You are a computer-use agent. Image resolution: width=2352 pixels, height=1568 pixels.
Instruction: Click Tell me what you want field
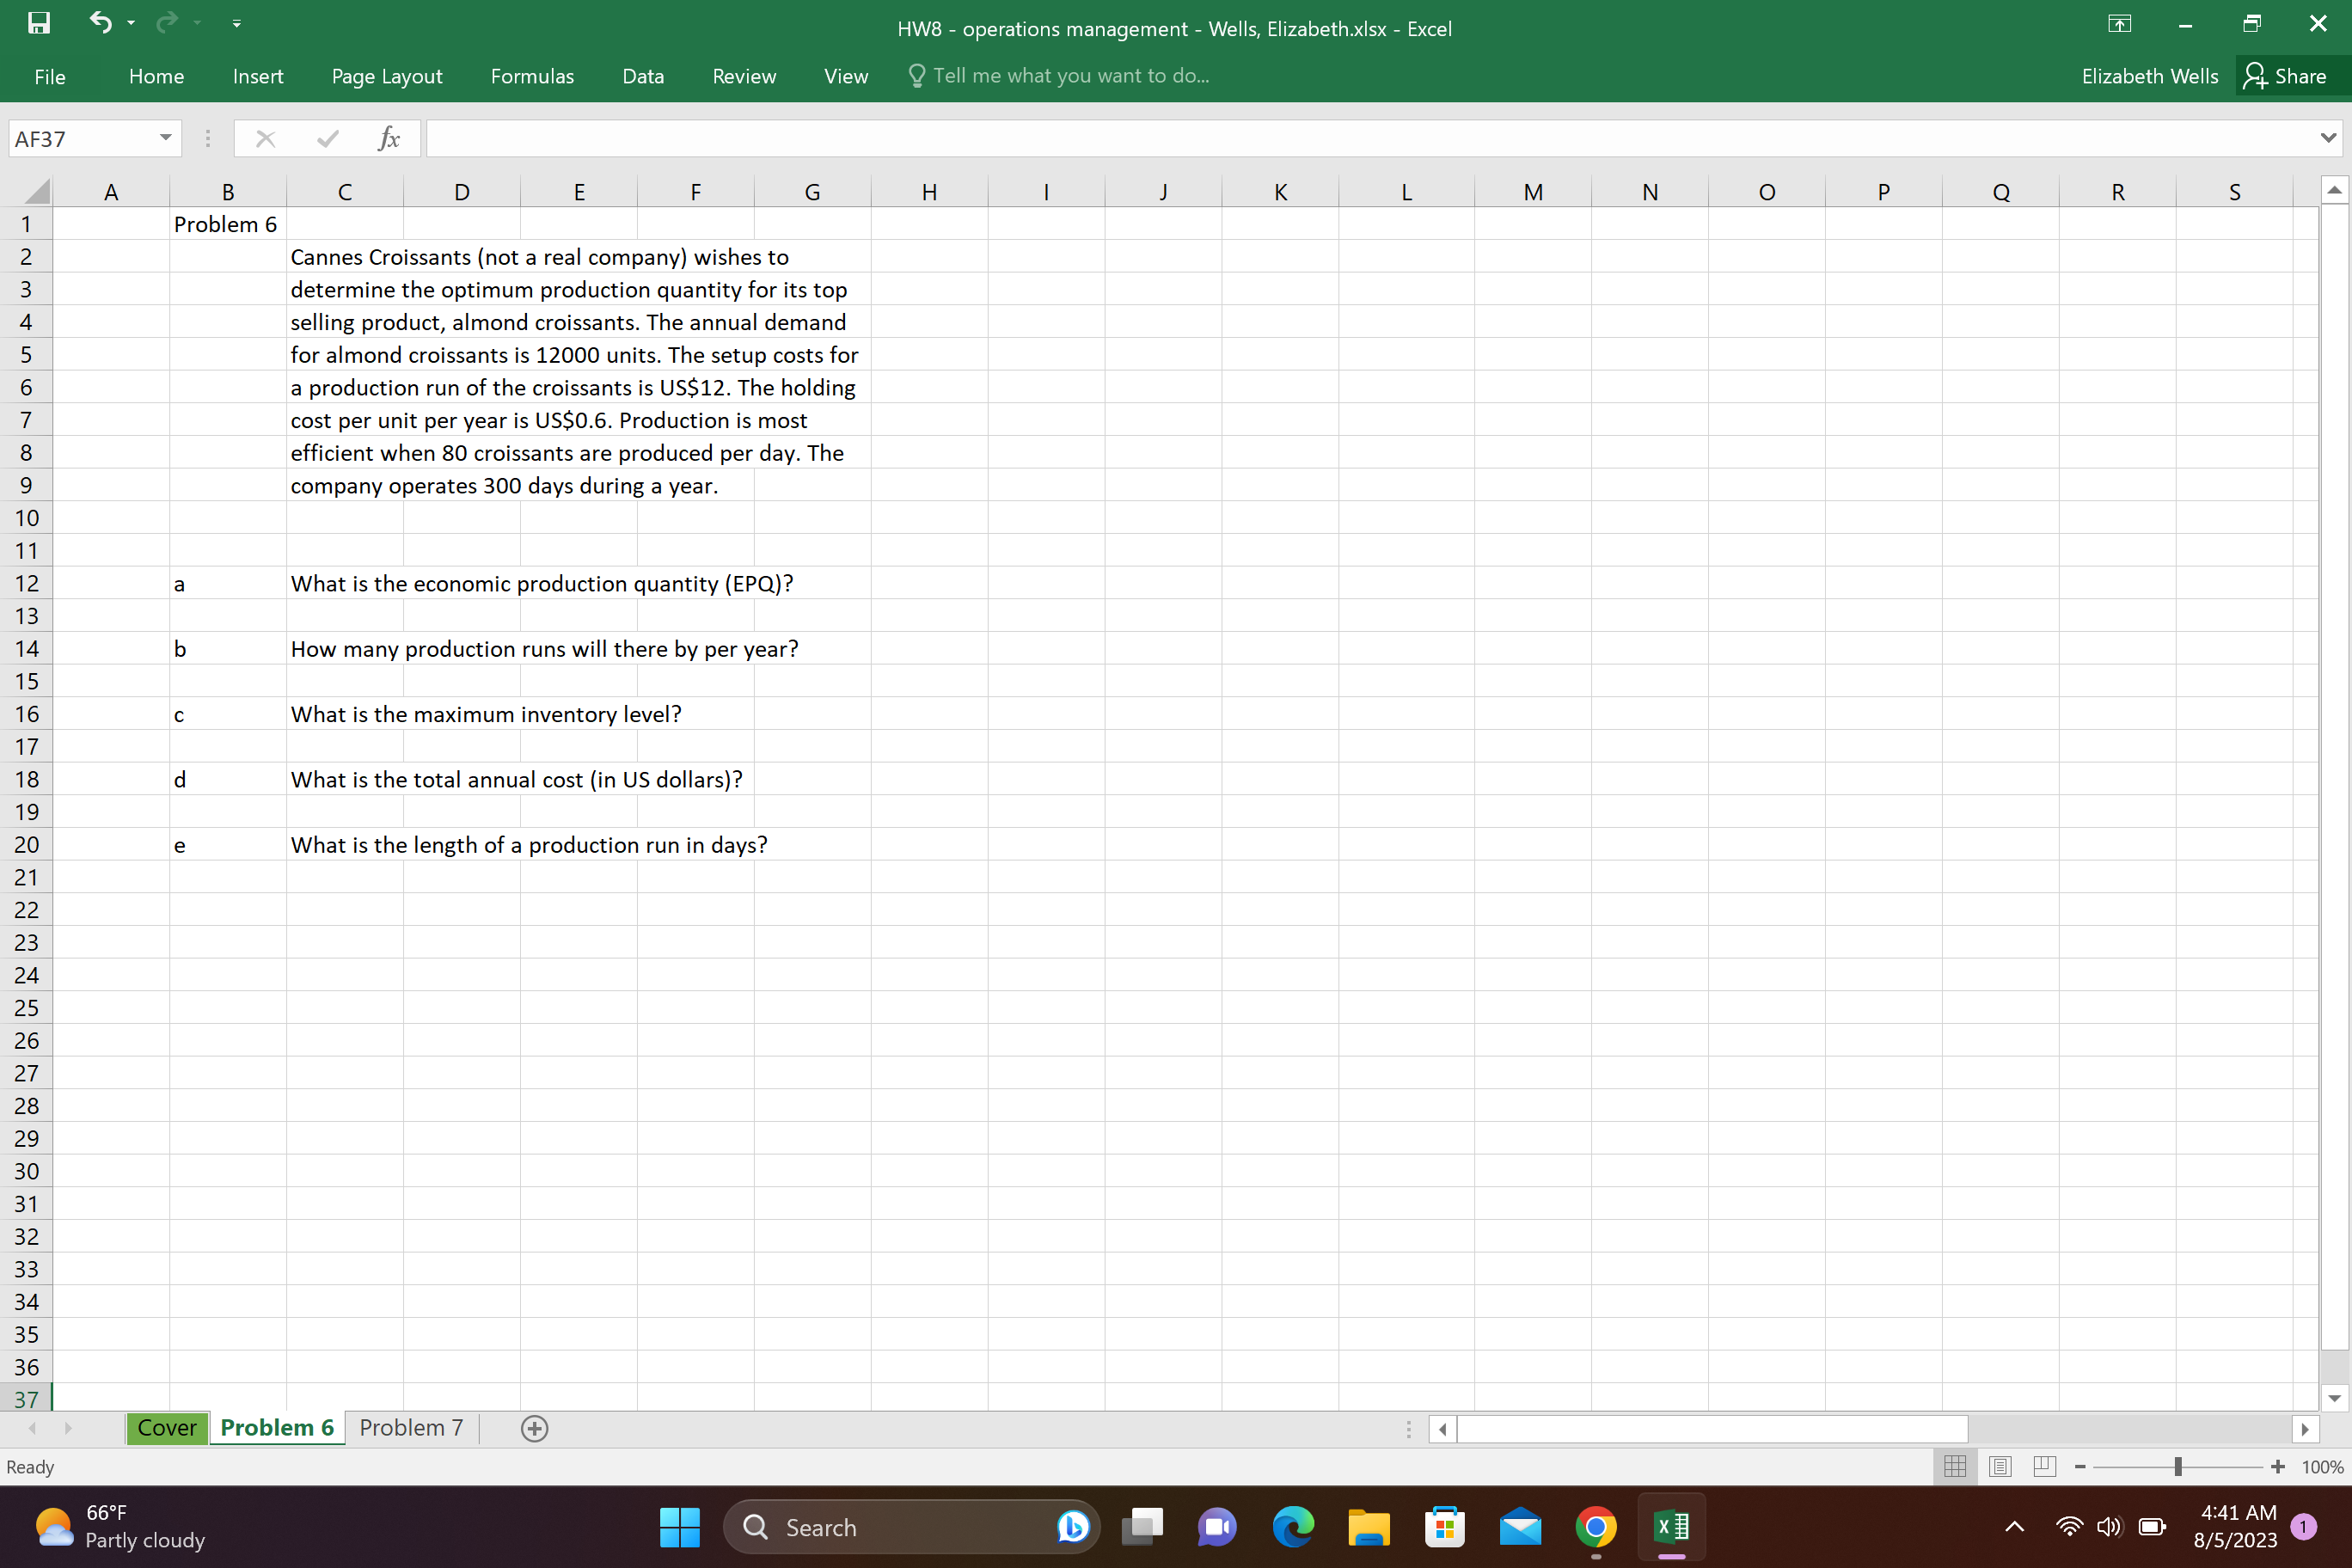1070,76
